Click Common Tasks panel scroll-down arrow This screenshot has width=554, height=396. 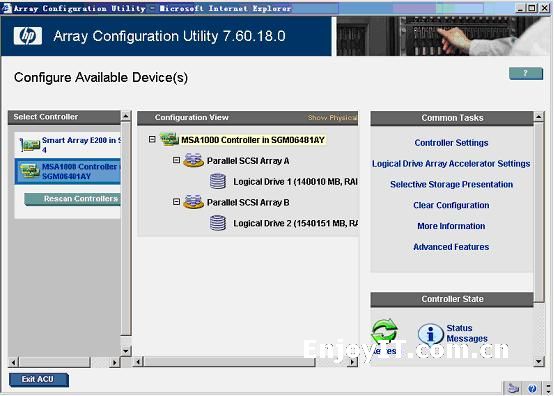pyautogui.click(x=538, y=361)
